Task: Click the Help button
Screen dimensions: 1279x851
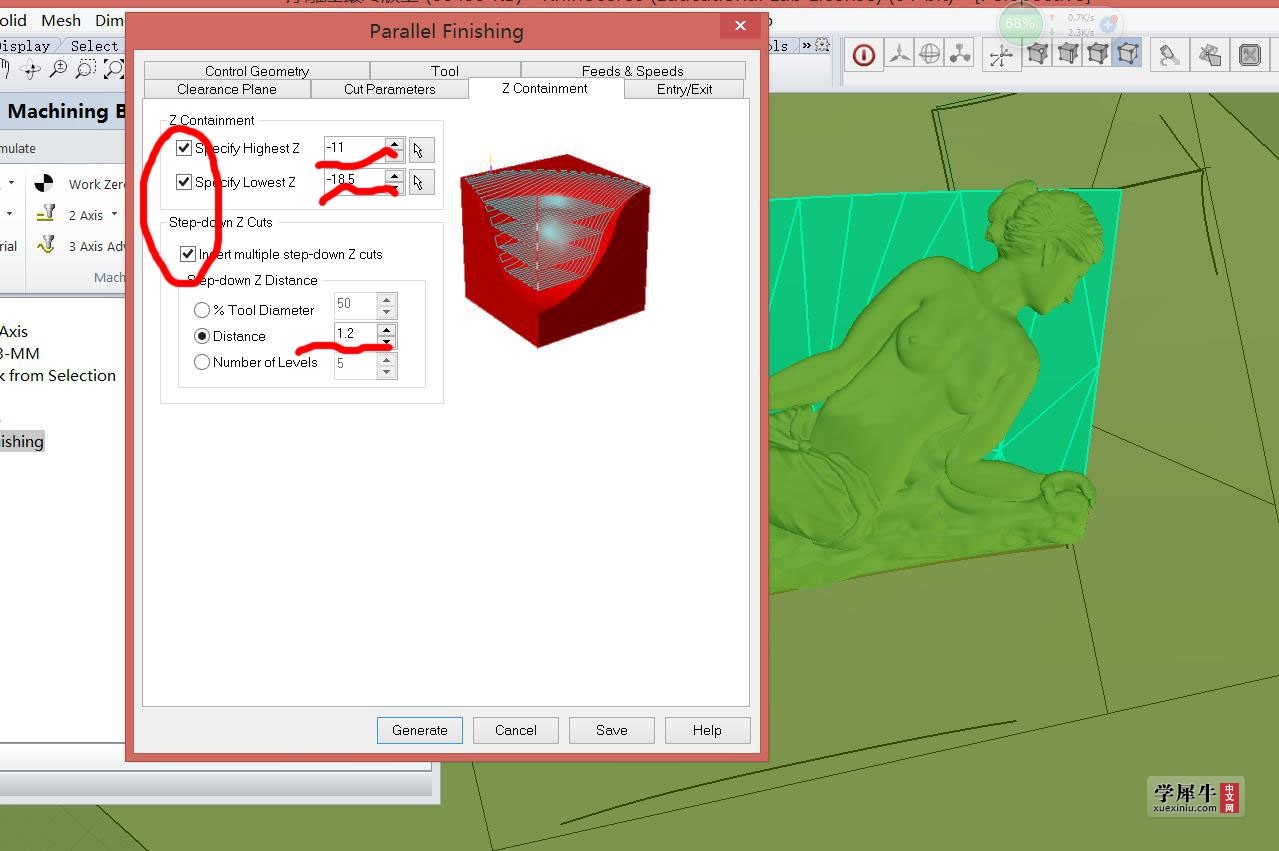Action: point(707,730)
